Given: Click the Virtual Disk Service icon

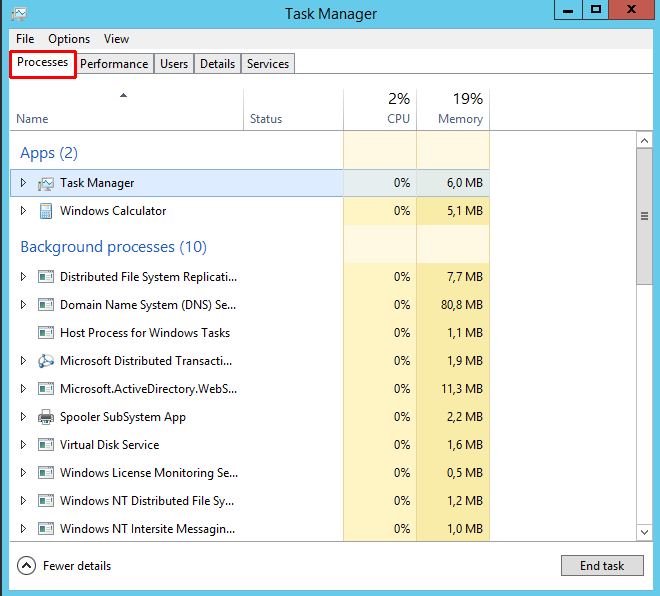Looking at the screenshot, I should tap(46, 445).
